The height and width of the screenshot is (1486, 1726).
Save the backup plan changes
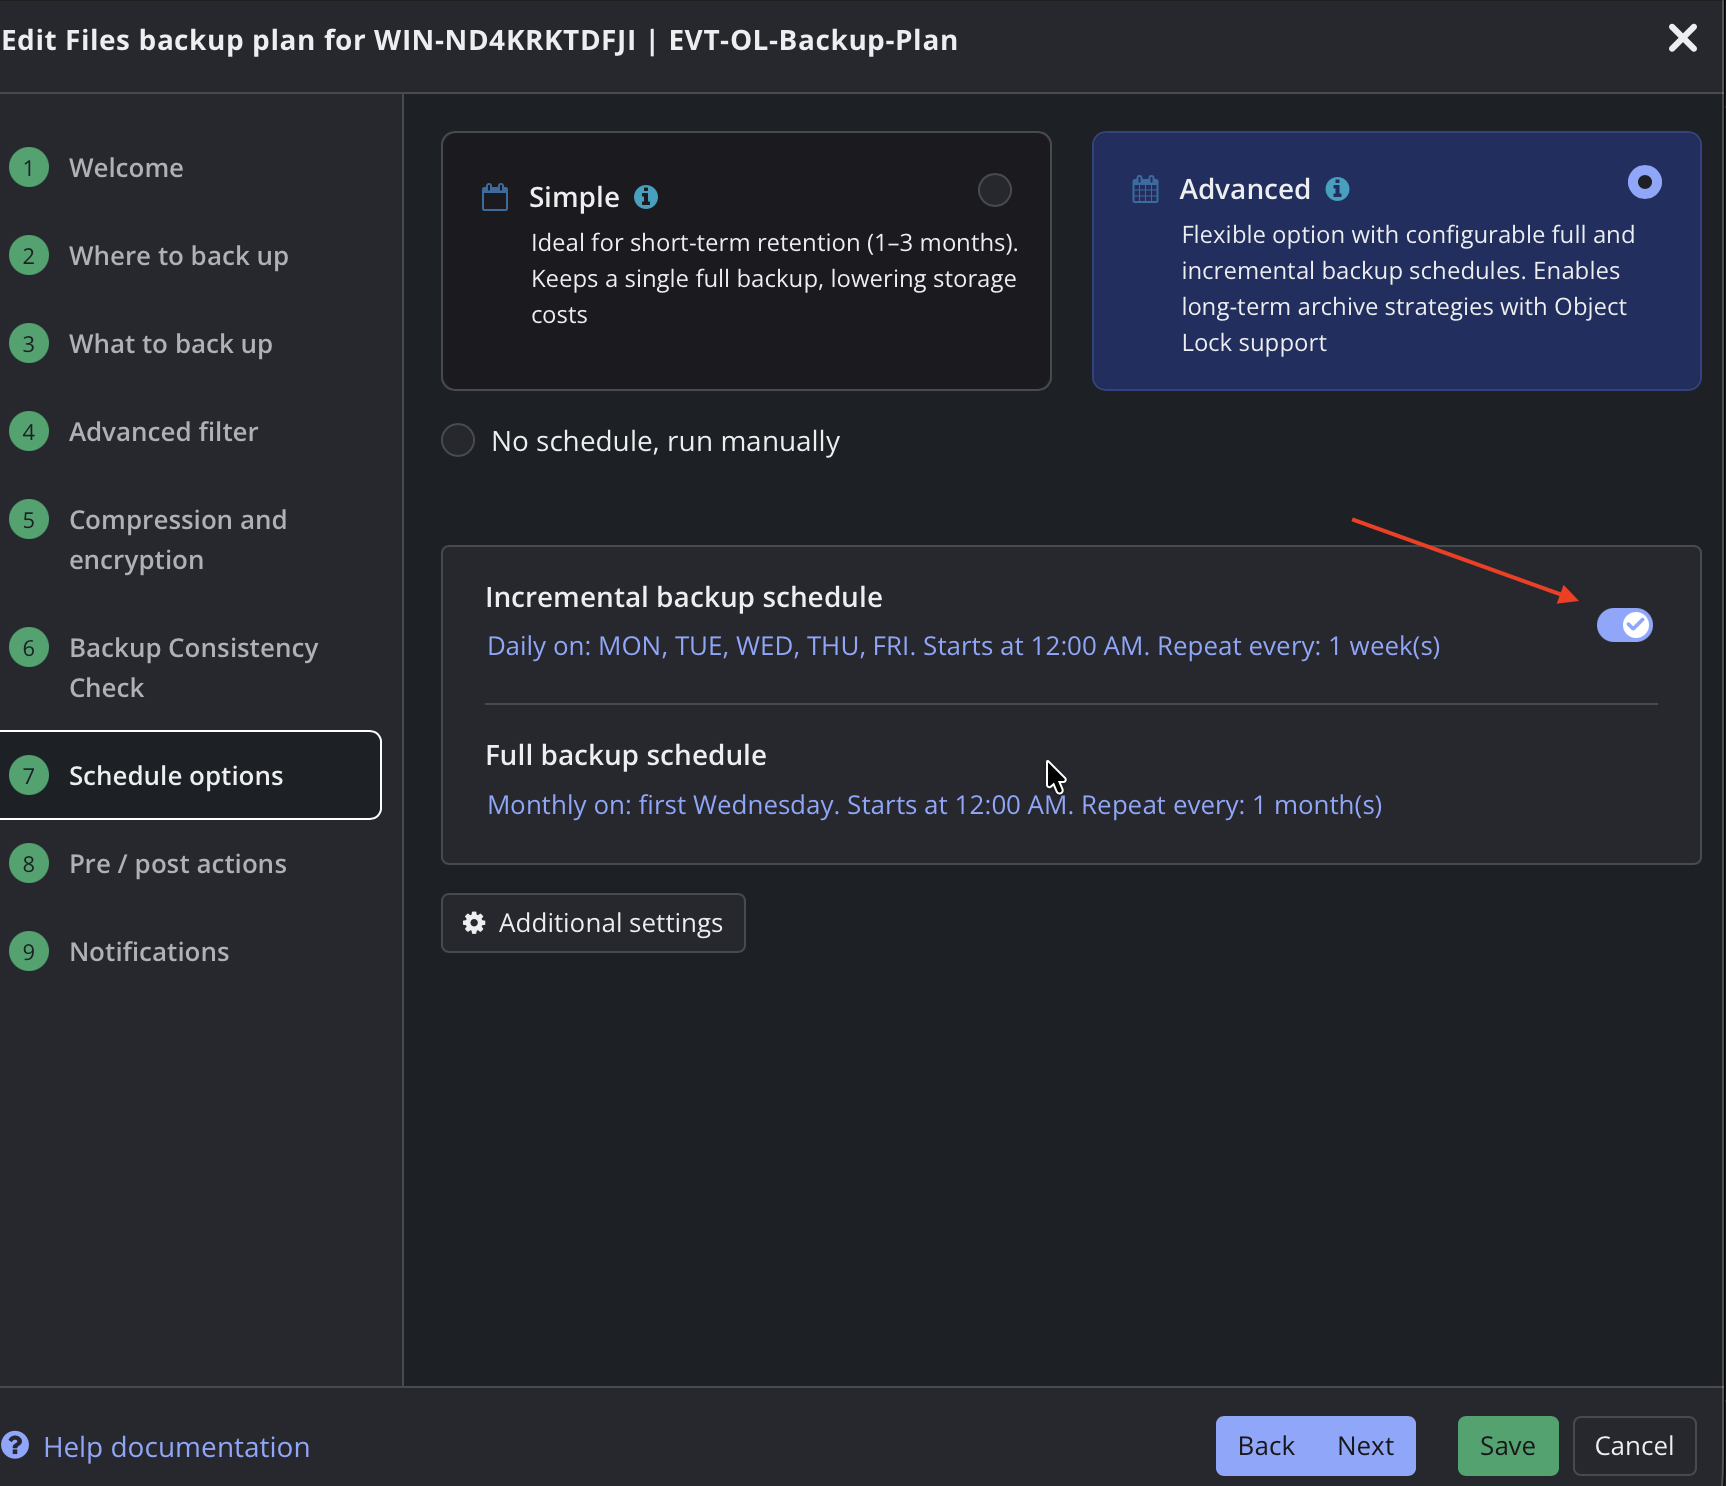coord(1508,1446)
